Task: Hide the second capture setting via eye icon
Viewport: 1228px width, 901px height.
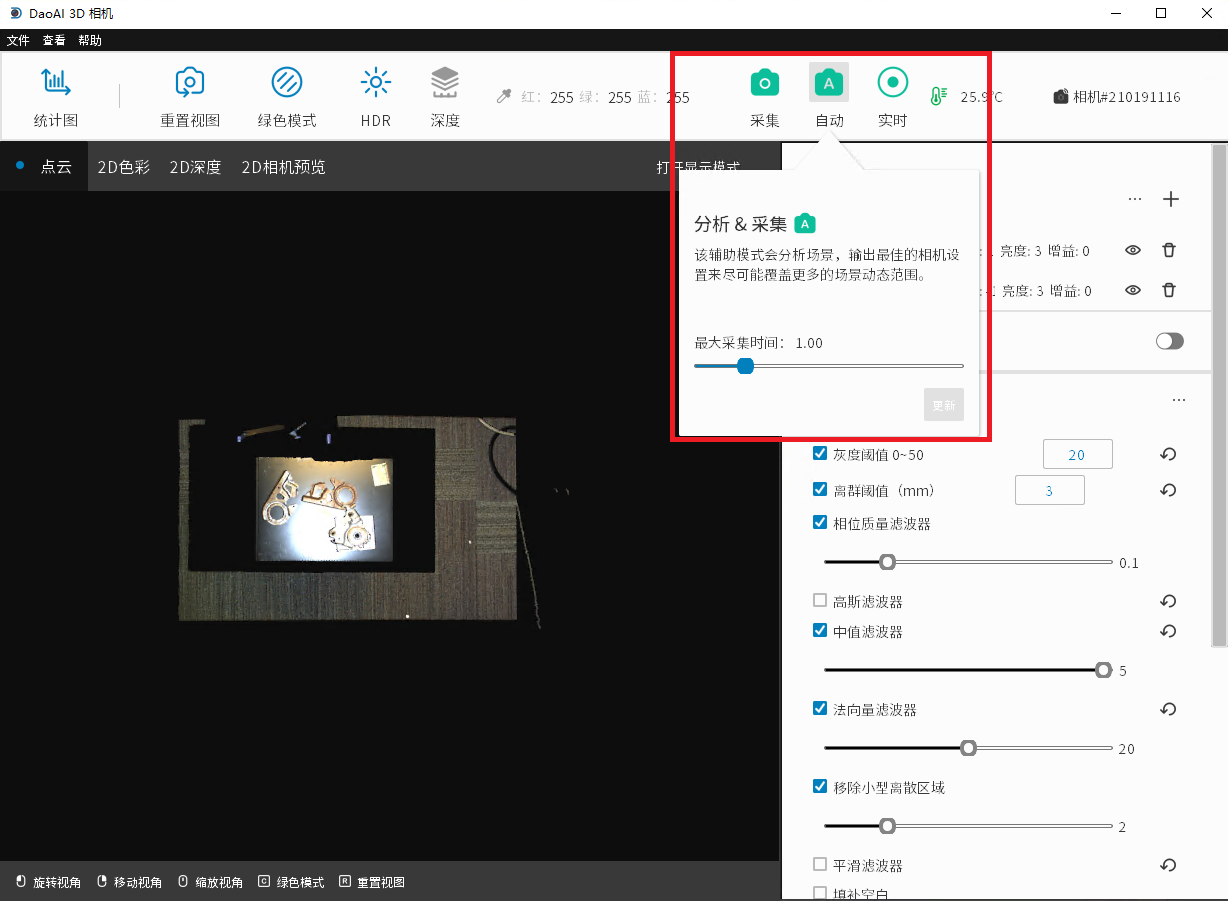Action: tap(1132, 290)
